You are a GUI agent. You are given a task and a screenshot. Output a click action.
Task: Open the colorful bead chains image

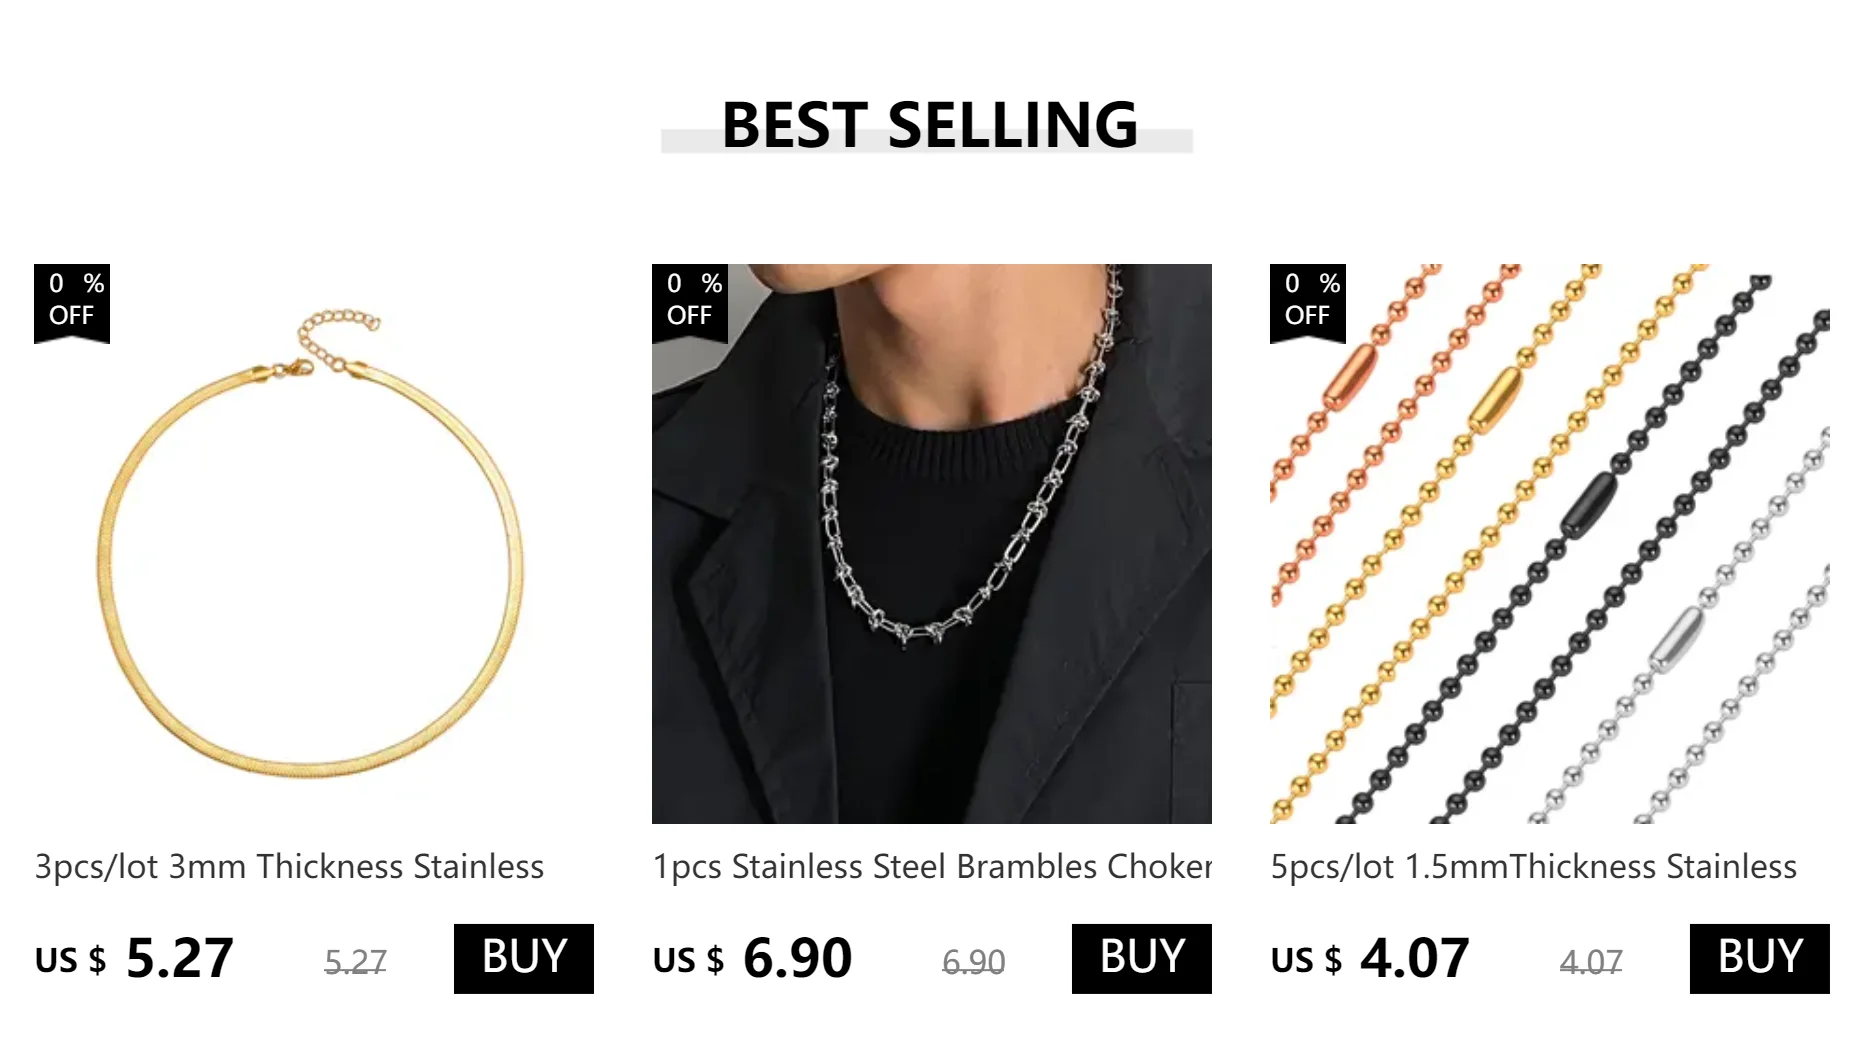coord(1550,544)
